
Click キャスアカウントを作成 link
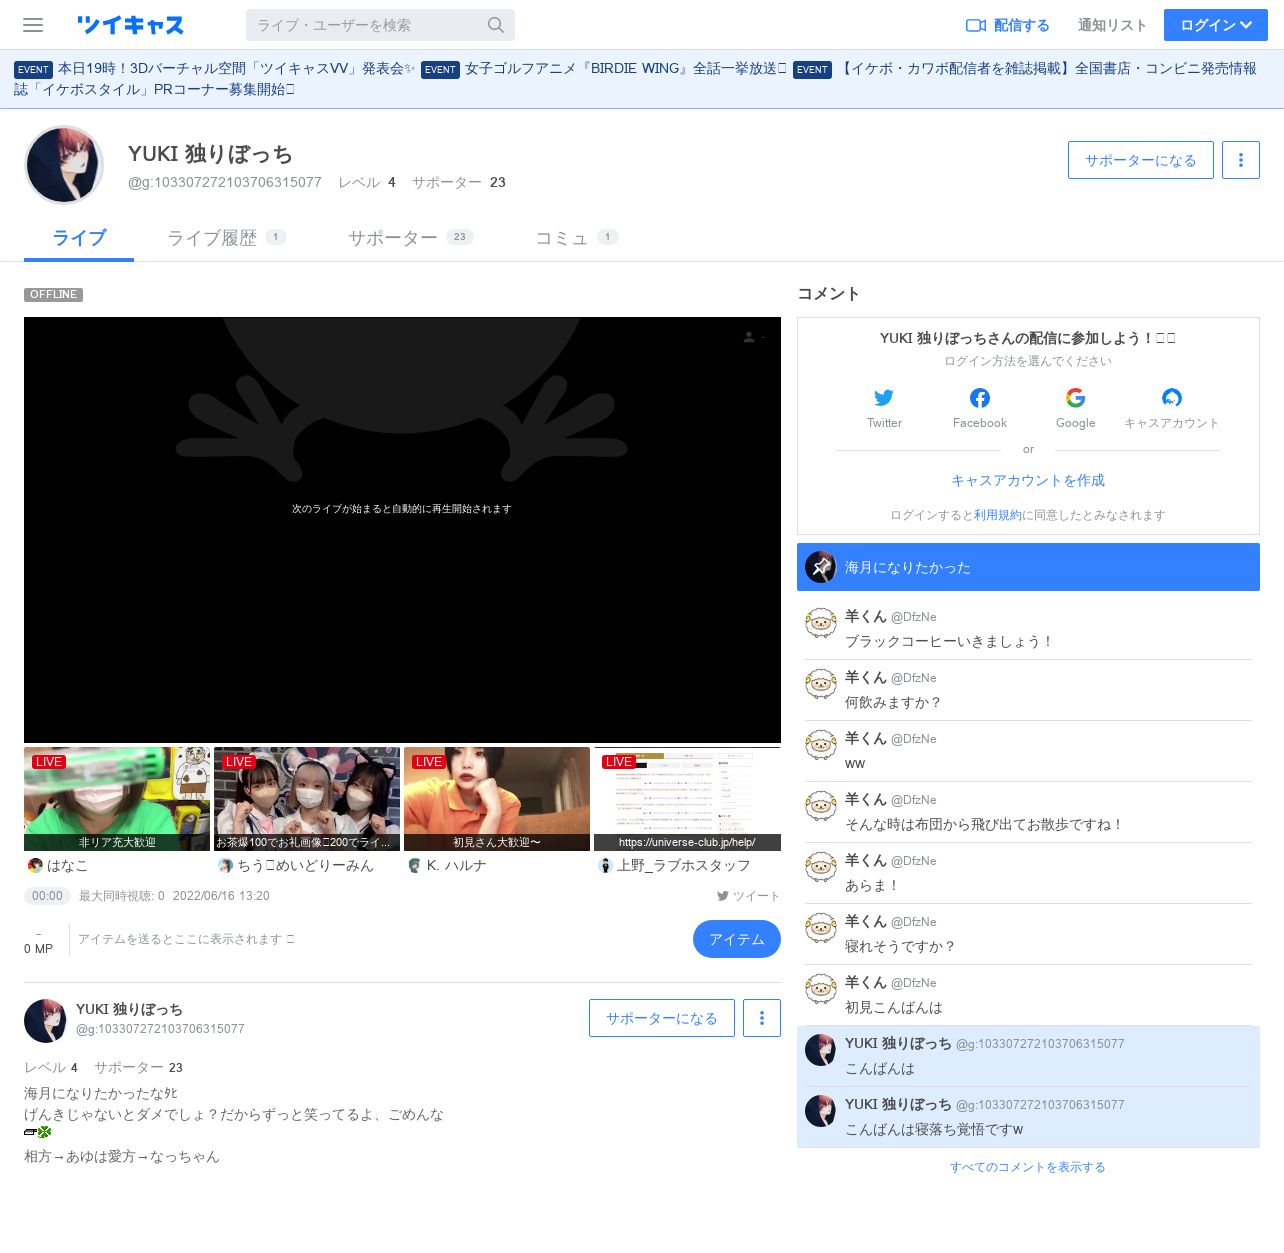pos(1028,481)
